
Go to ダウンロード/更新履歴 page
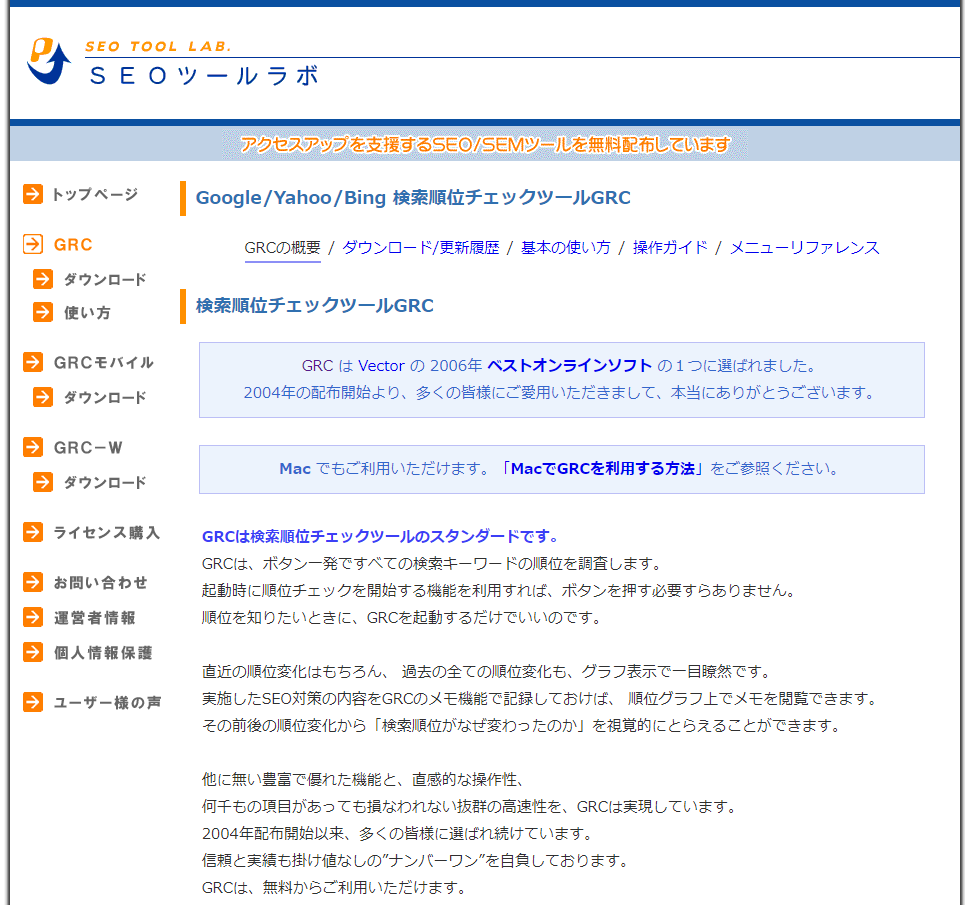[420, 248]
